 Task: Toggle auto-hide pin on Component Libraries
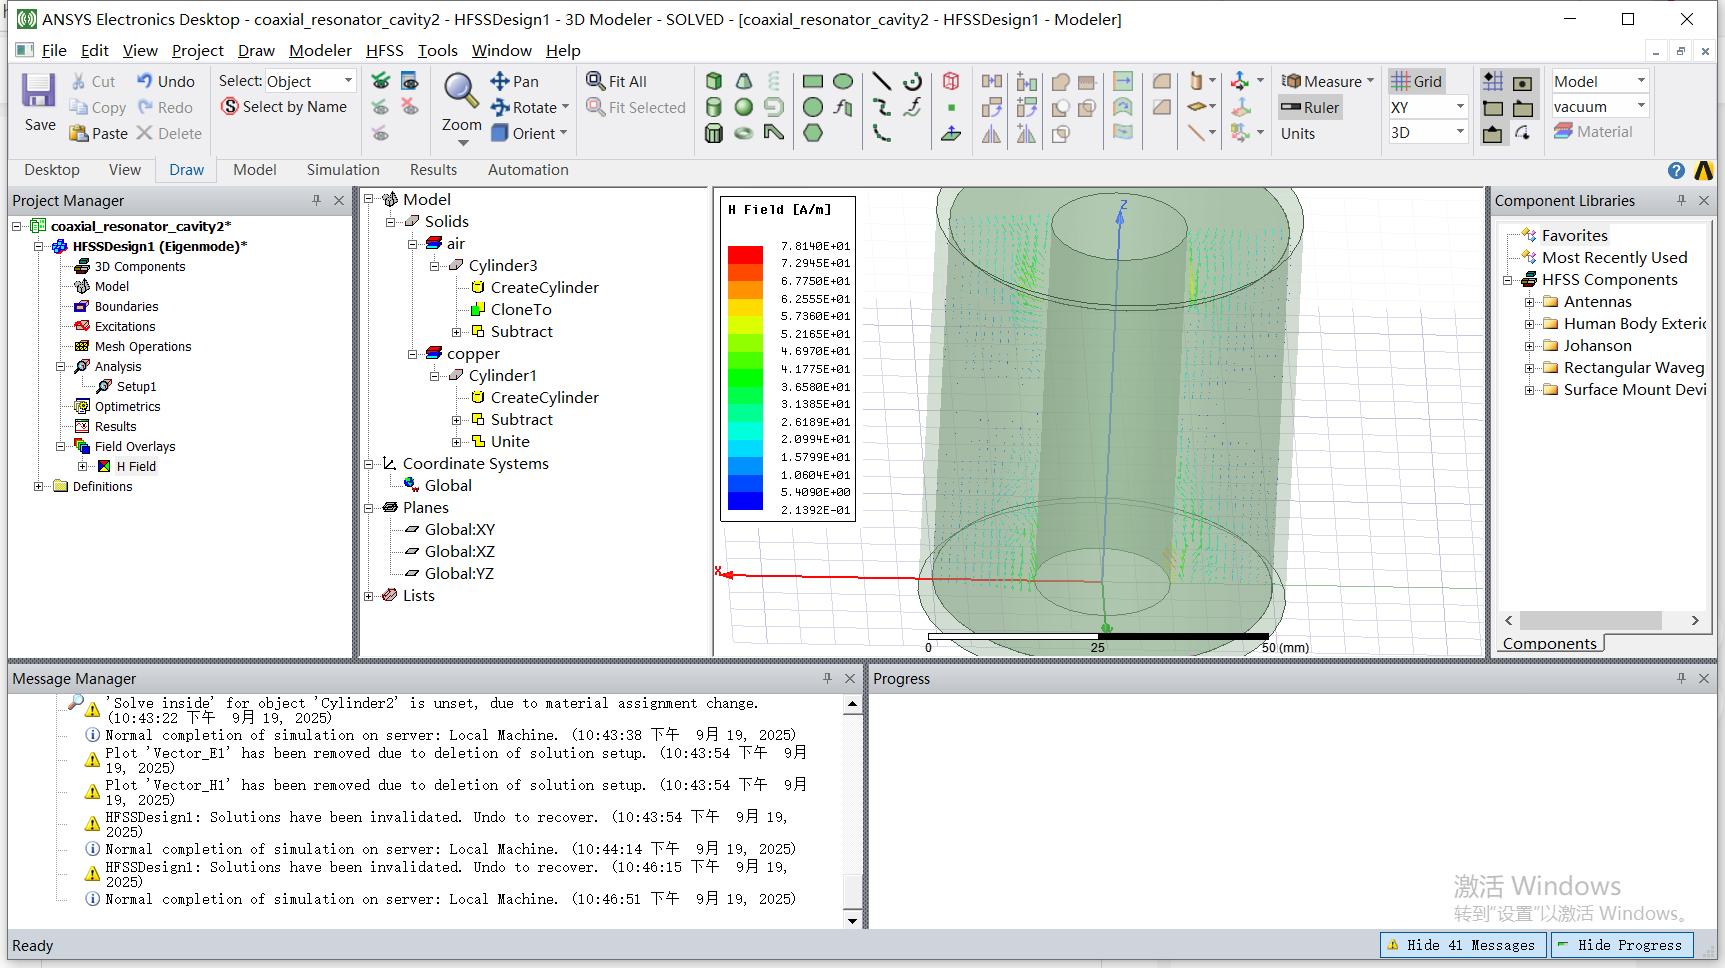point(1681,200)
